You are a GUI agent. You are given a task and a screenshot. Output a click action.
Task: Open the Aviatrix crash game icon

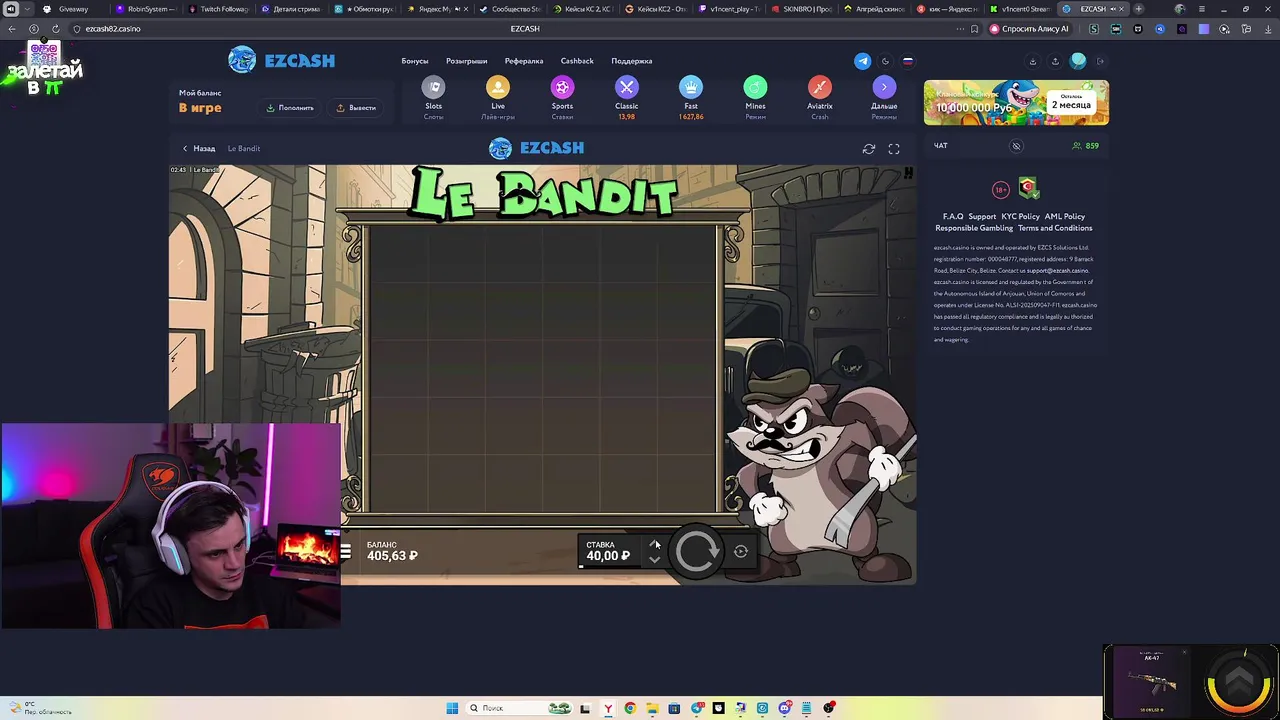click(820, 88)
